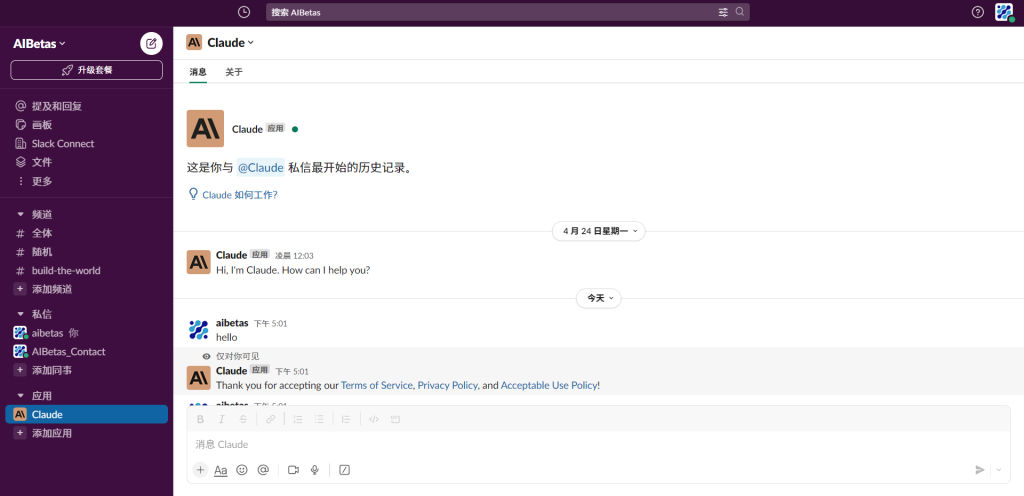Click the magnifier search icon
Screen dimensions: 1024x496
(x=739, y=12)
